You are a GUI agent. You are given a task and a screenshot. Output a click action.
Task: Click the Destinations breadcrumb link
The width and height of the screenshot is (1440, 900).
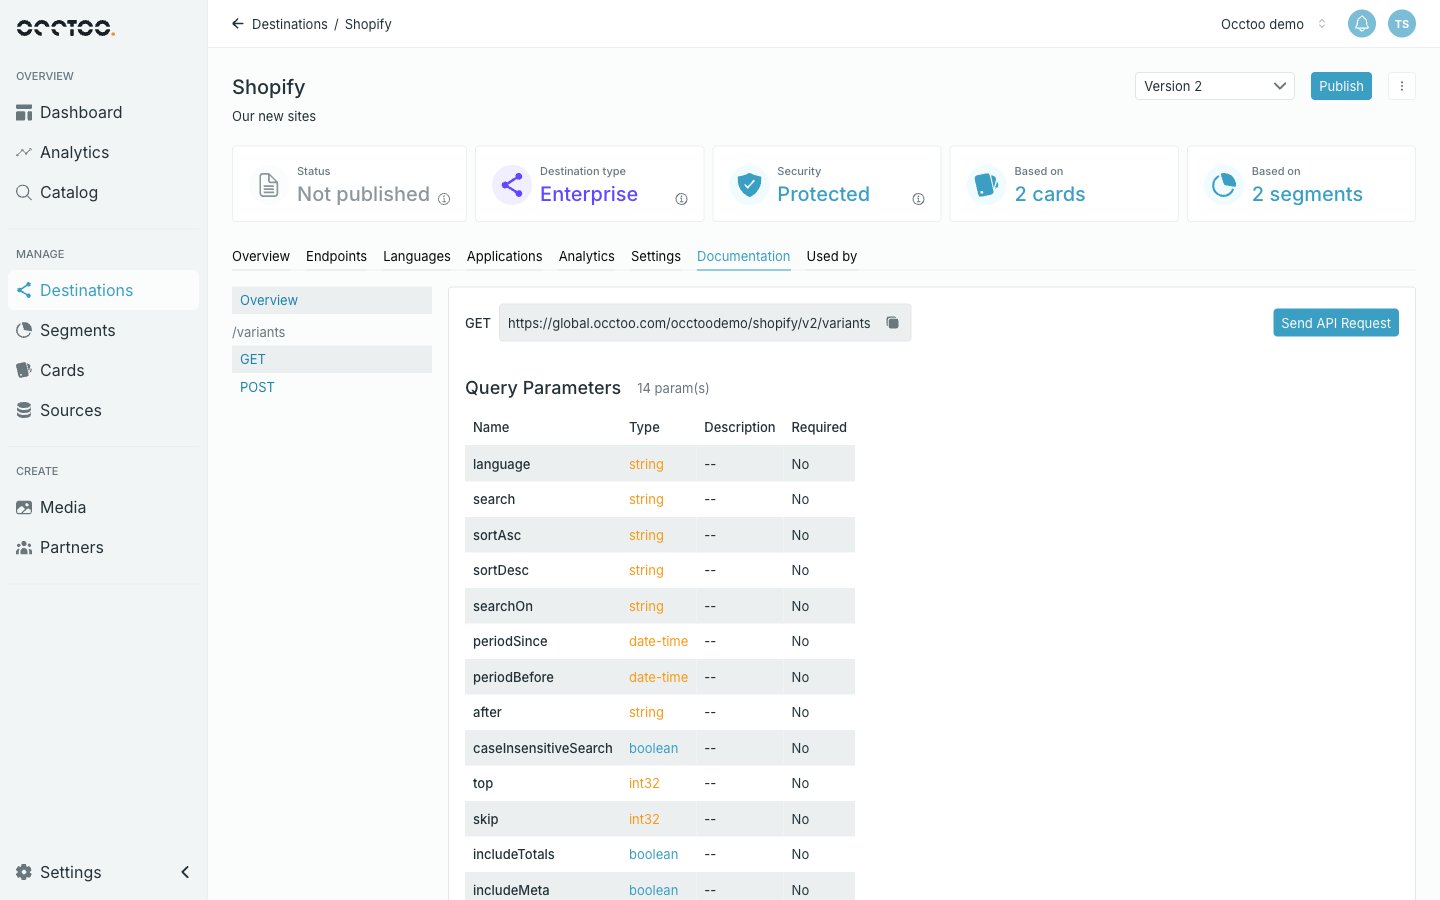click(x=290, y=24)
